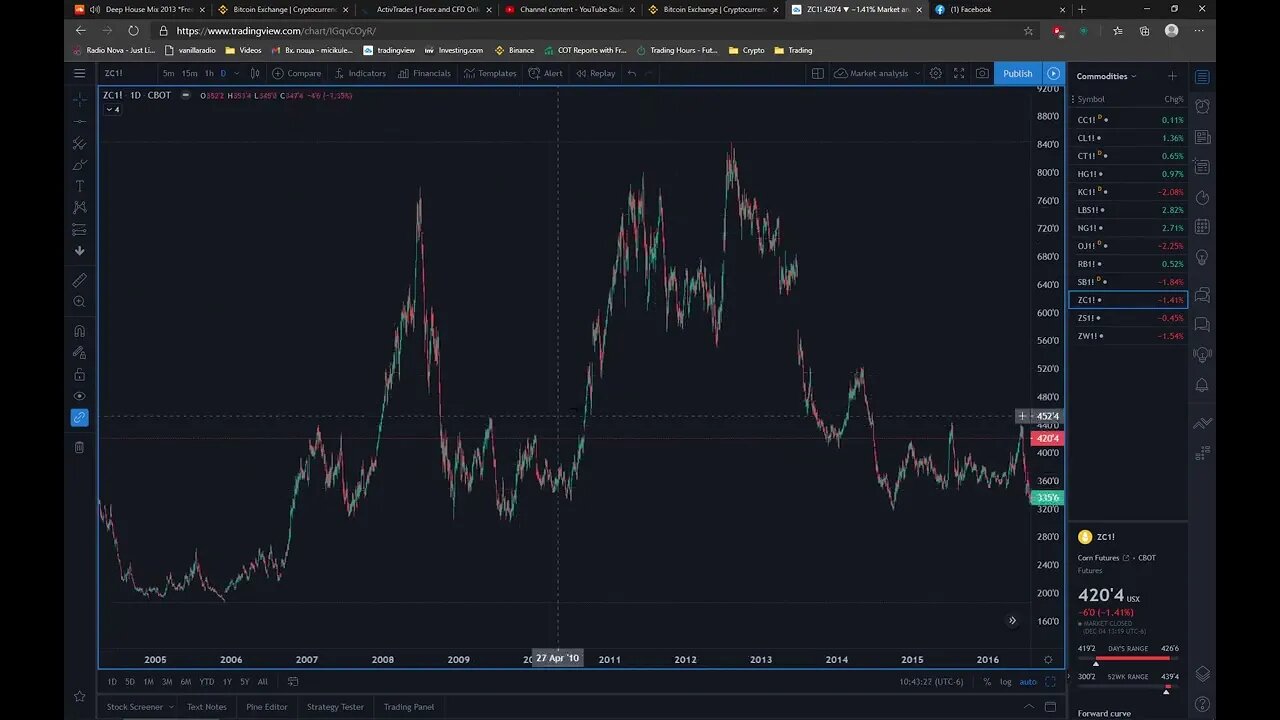The width and height of the screenshot is (1280, 720).
Task: Click the Remove Drawings trash icon
Action: click(x=79, y=447)
